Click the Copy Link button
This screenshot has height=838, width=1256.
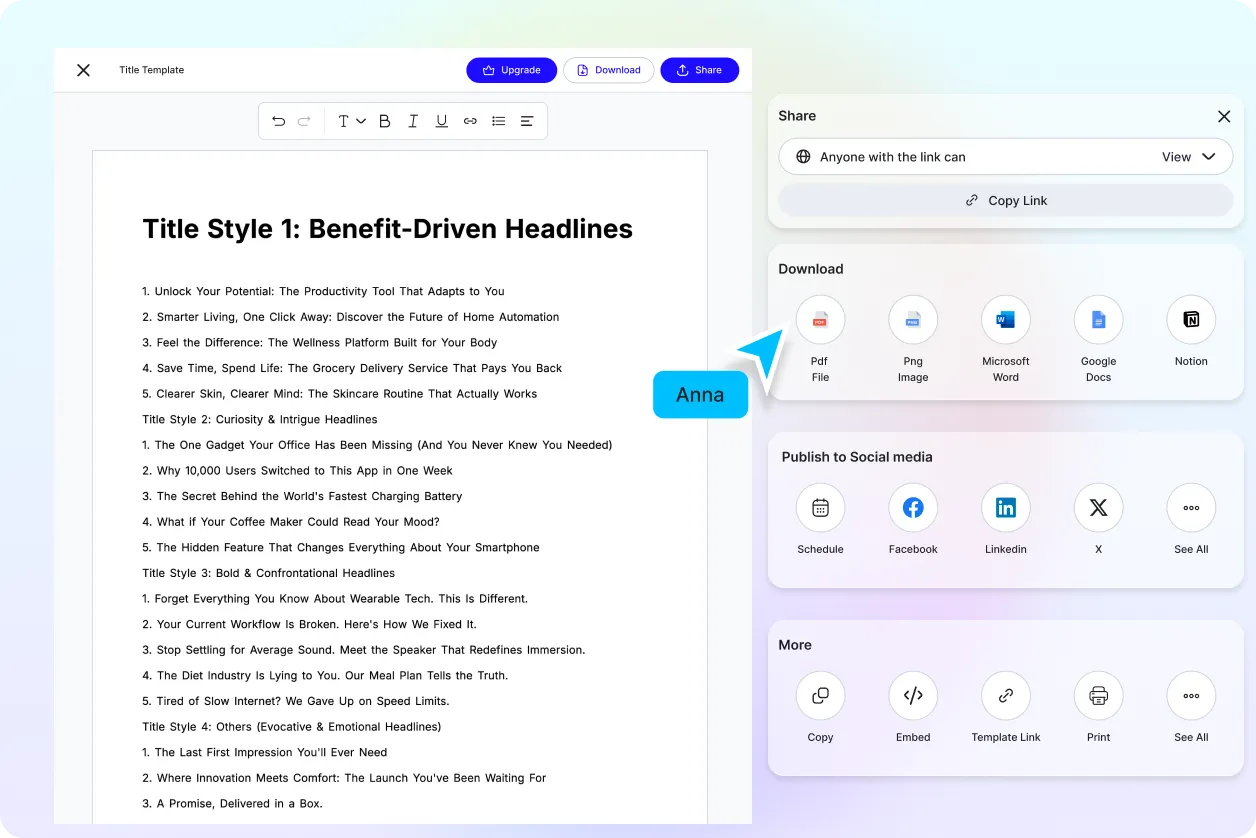point(1006,200)
